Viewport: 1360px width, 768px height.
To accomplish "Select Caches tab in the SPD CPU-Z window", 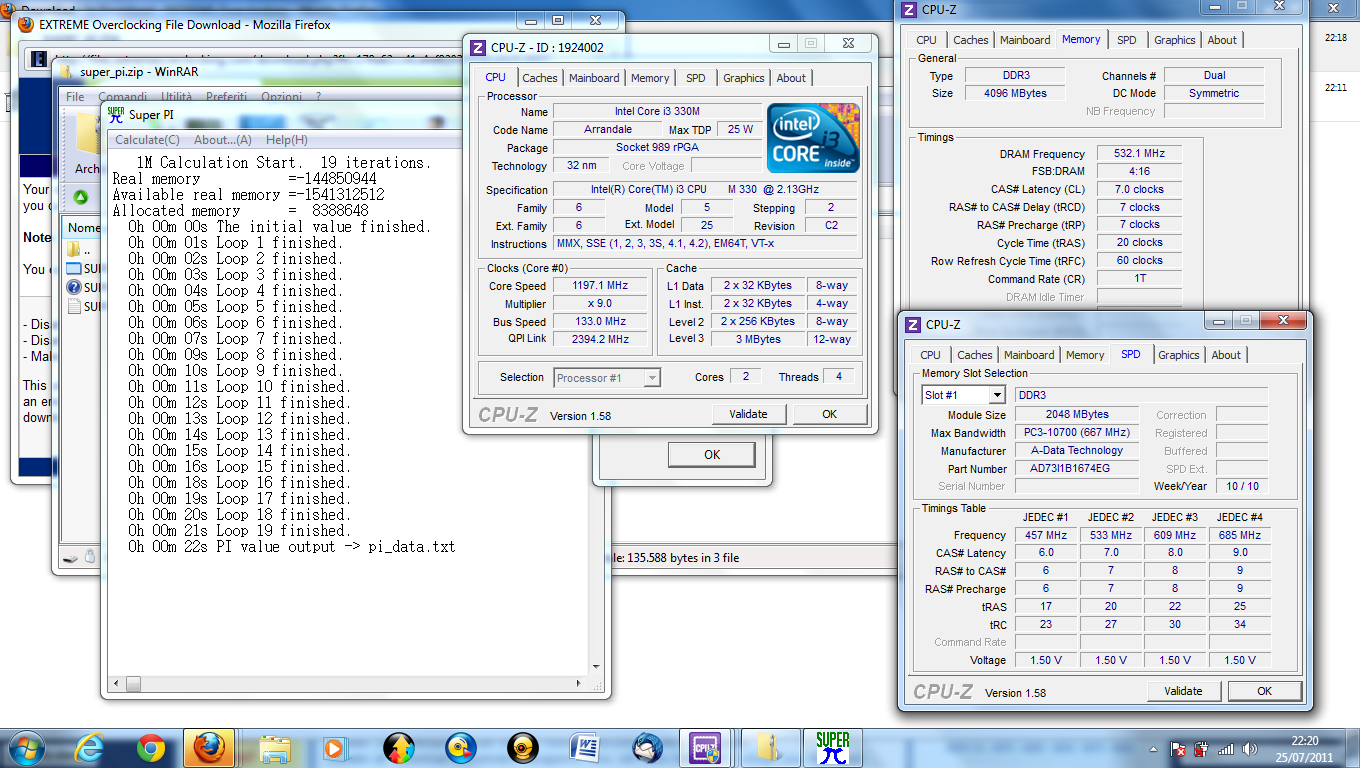I will (975, 355).
